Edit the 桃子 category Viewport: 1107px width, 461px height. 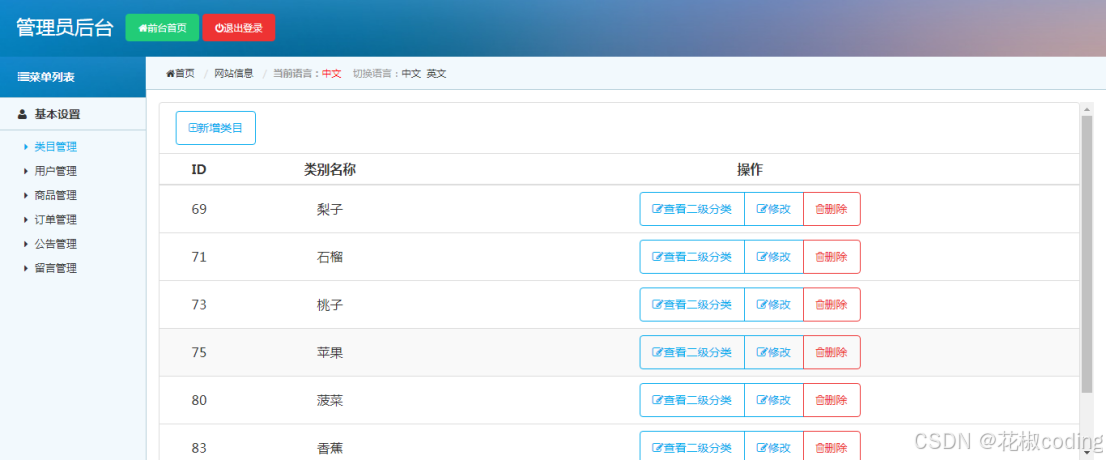click(x=774, y=304)
